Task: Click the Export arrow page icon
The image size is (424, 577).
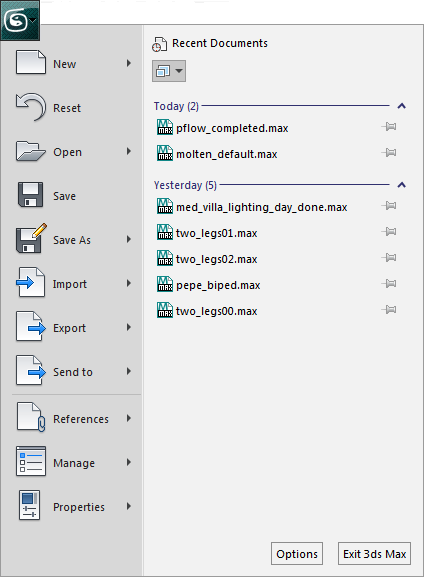Action: tap(31, 326)
